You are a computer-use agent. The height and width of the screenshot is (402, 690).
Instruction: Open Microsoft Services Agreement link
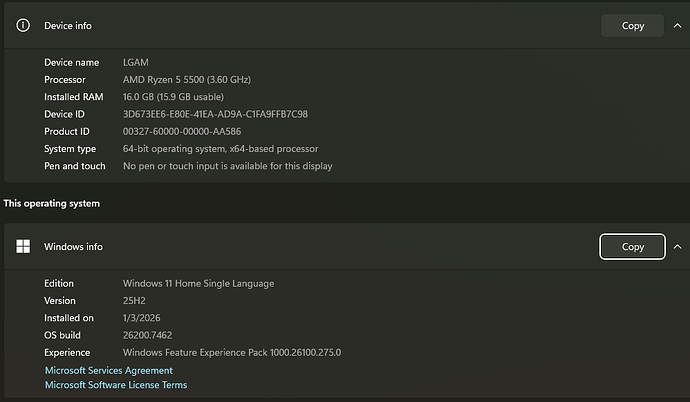(x=109, y=370)
